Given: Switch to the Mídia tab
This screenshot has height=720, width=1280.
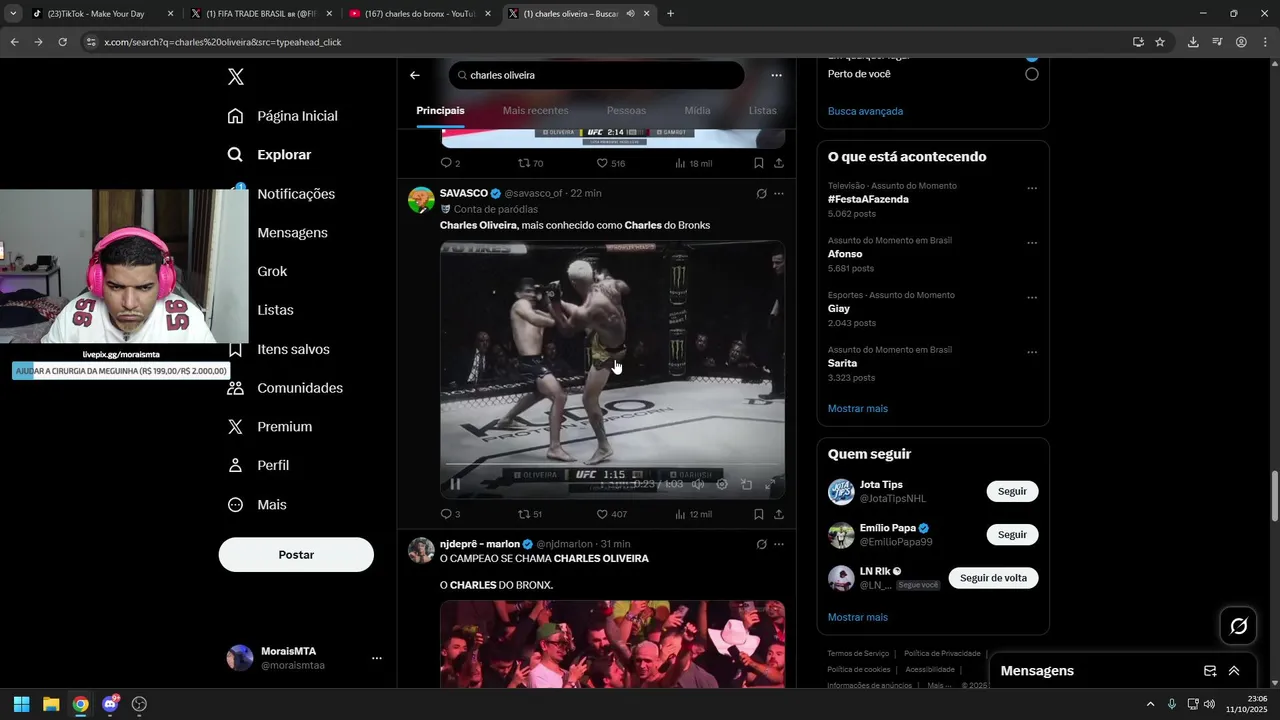Looking at the screenshot, I should (x=697, y=111).
